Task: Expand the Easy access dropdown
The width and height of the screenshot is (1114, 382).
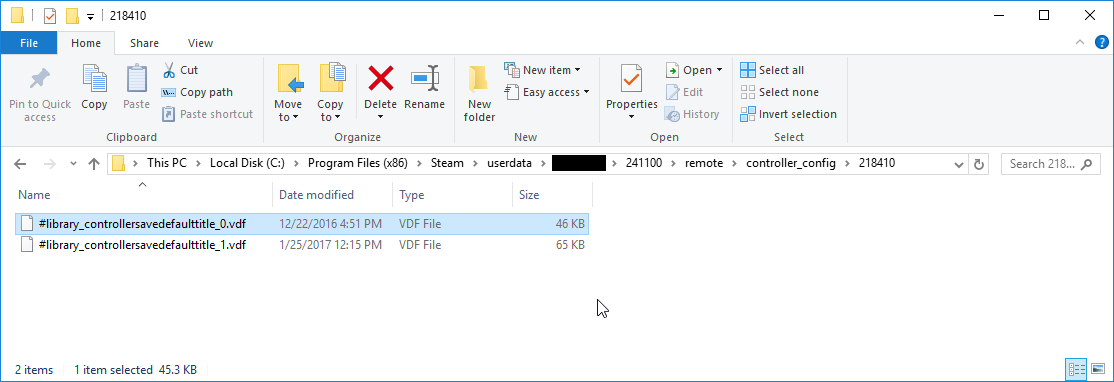Action: click(548, 92)
